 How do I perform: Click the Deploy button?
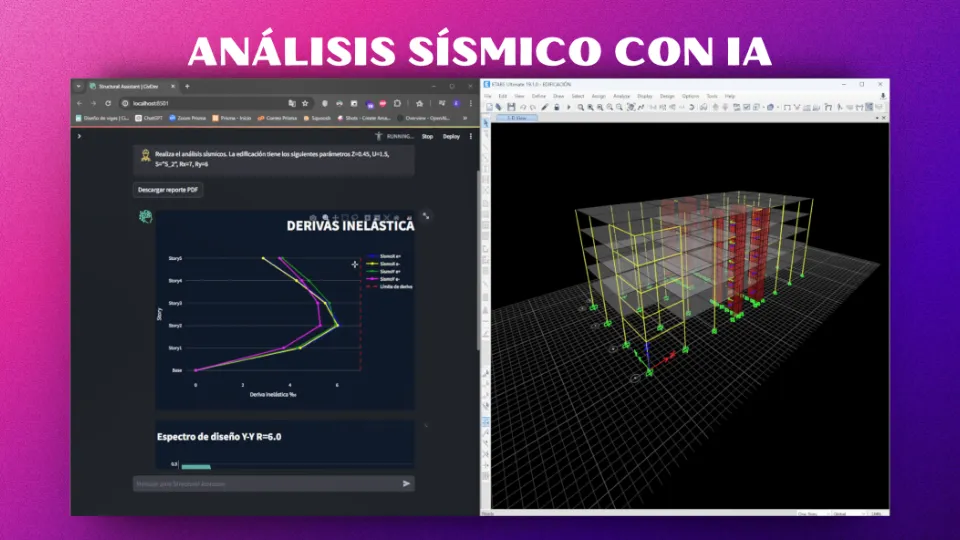[x=451, y=137]
